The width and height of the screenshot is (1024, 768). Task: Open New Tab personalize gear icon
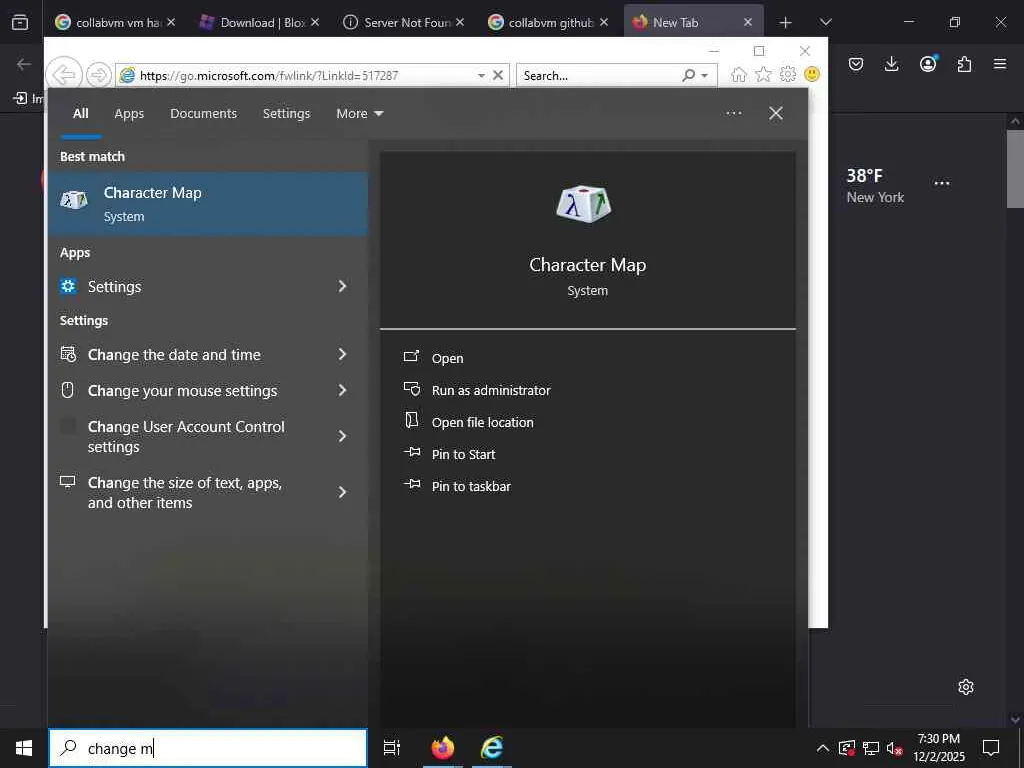click(966, 687)
